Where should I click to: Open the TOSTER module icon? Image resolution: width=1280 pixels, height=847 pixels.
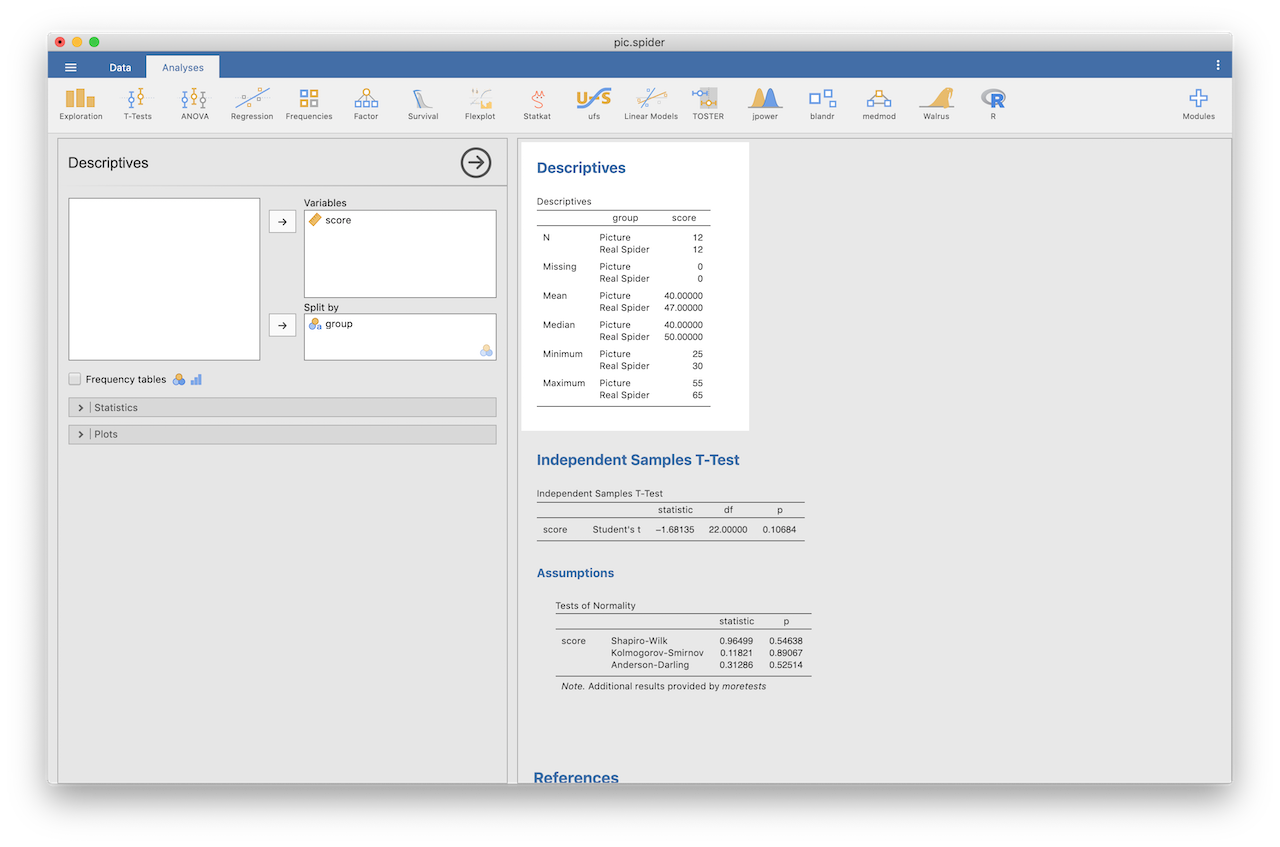(x=708, y=103)
